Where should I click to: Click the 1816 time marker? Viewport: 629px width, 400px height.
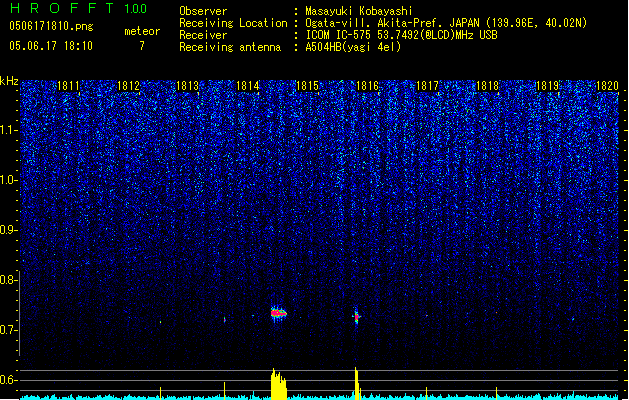coord(367,86)
